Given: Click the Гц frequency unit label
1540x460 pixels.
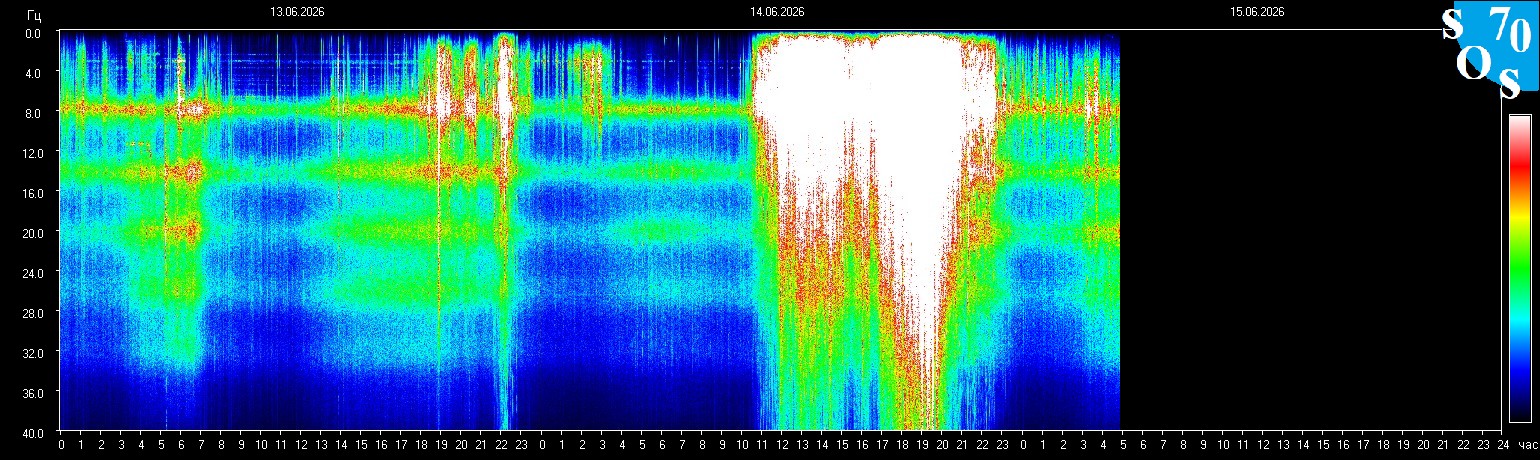Looking at the screenshot, I should coord(34,14).
